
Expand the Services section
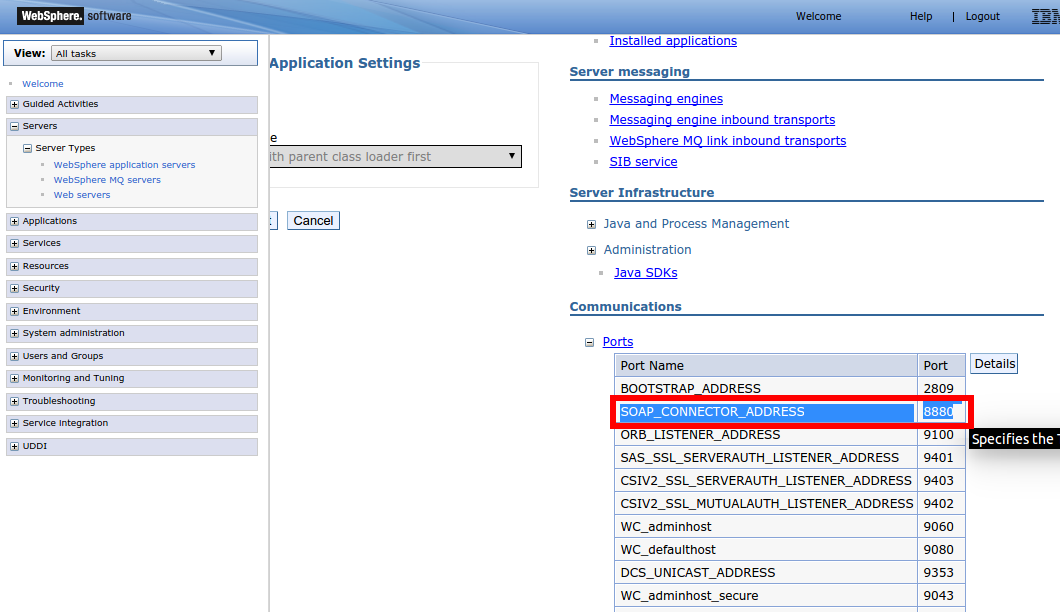(x=14, y=243)
